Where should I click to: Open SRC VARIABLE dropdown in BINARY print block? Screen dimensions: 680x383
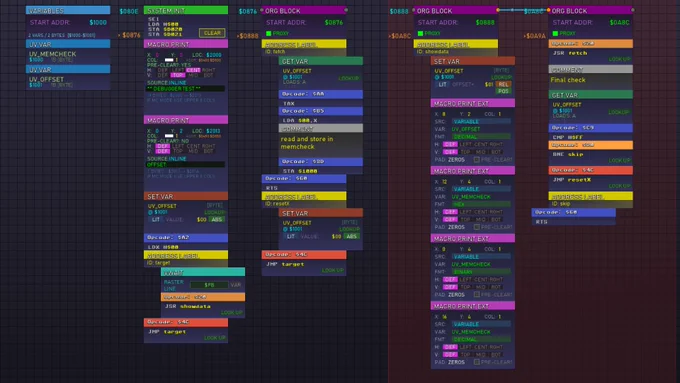pyautogui.click(x=481, y=257)
